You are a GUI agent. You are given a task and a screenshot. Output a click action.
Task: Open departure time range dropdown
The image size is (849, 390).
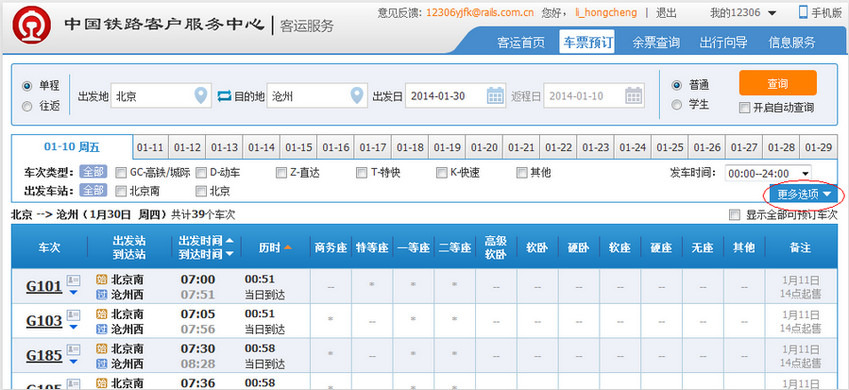(x=767, y=173)
